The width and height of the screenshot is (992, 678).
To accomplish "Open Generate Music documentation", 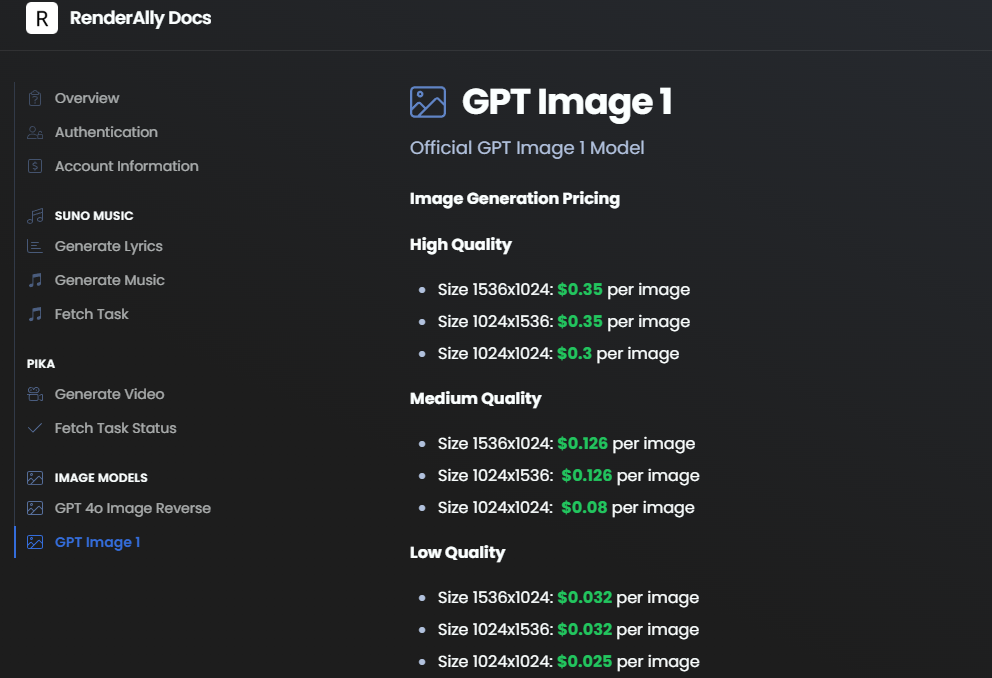I will (x=109, y=280).
